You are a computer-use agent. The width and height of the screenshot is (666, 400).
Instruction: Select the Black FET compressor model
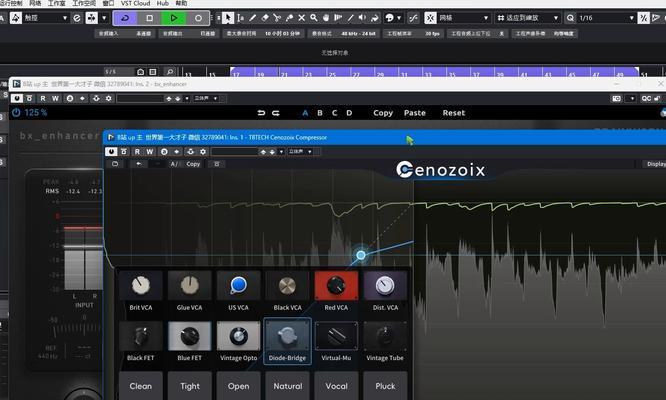coord(141,342)
